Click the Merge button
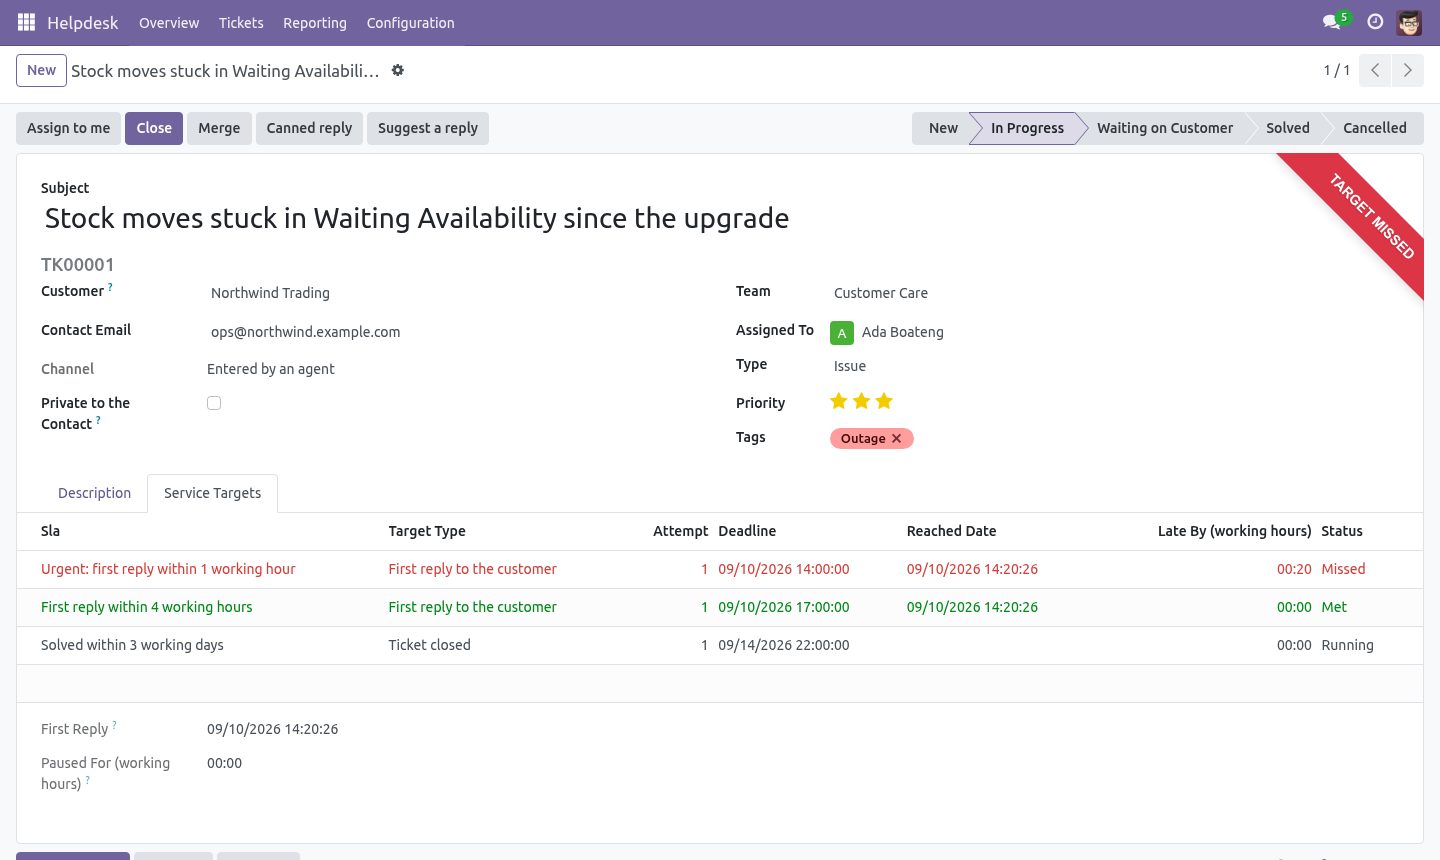 click(219, 128)
